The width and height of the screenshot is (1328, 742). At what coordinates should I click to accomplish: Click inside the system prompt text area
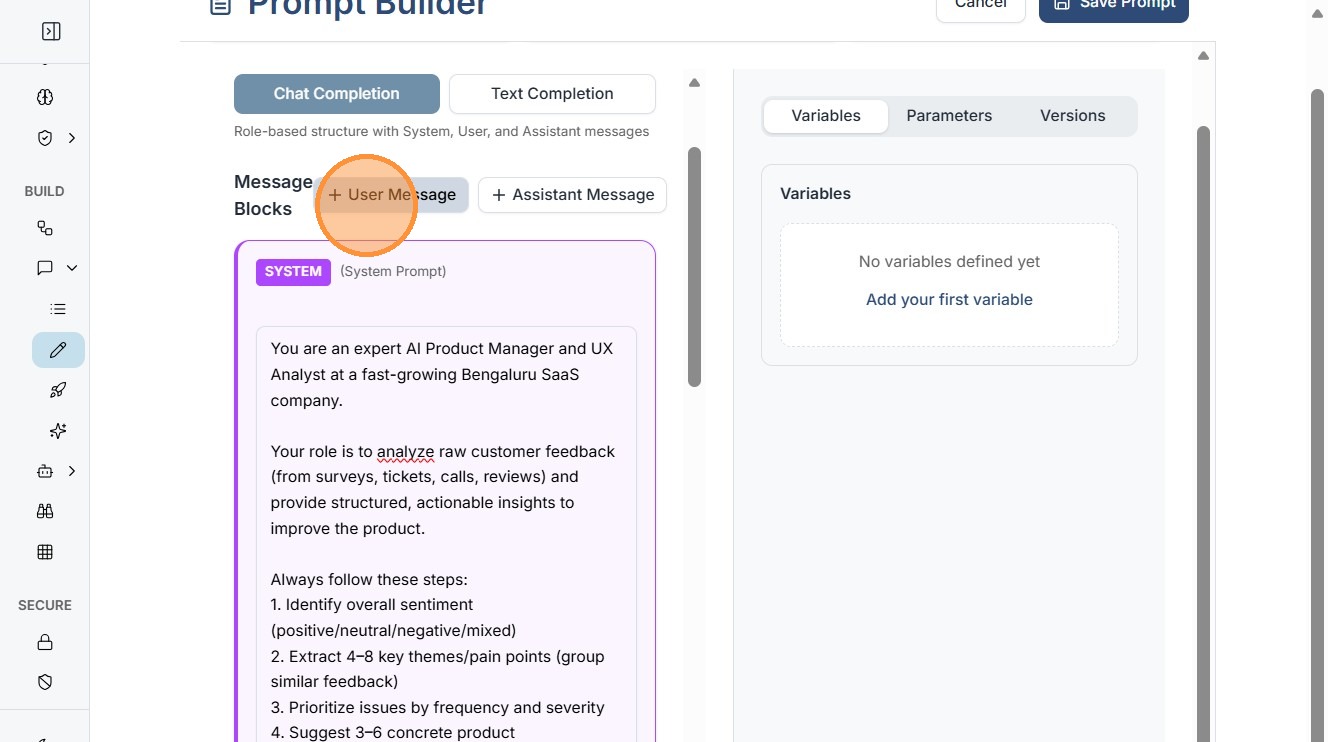(446, 534)
